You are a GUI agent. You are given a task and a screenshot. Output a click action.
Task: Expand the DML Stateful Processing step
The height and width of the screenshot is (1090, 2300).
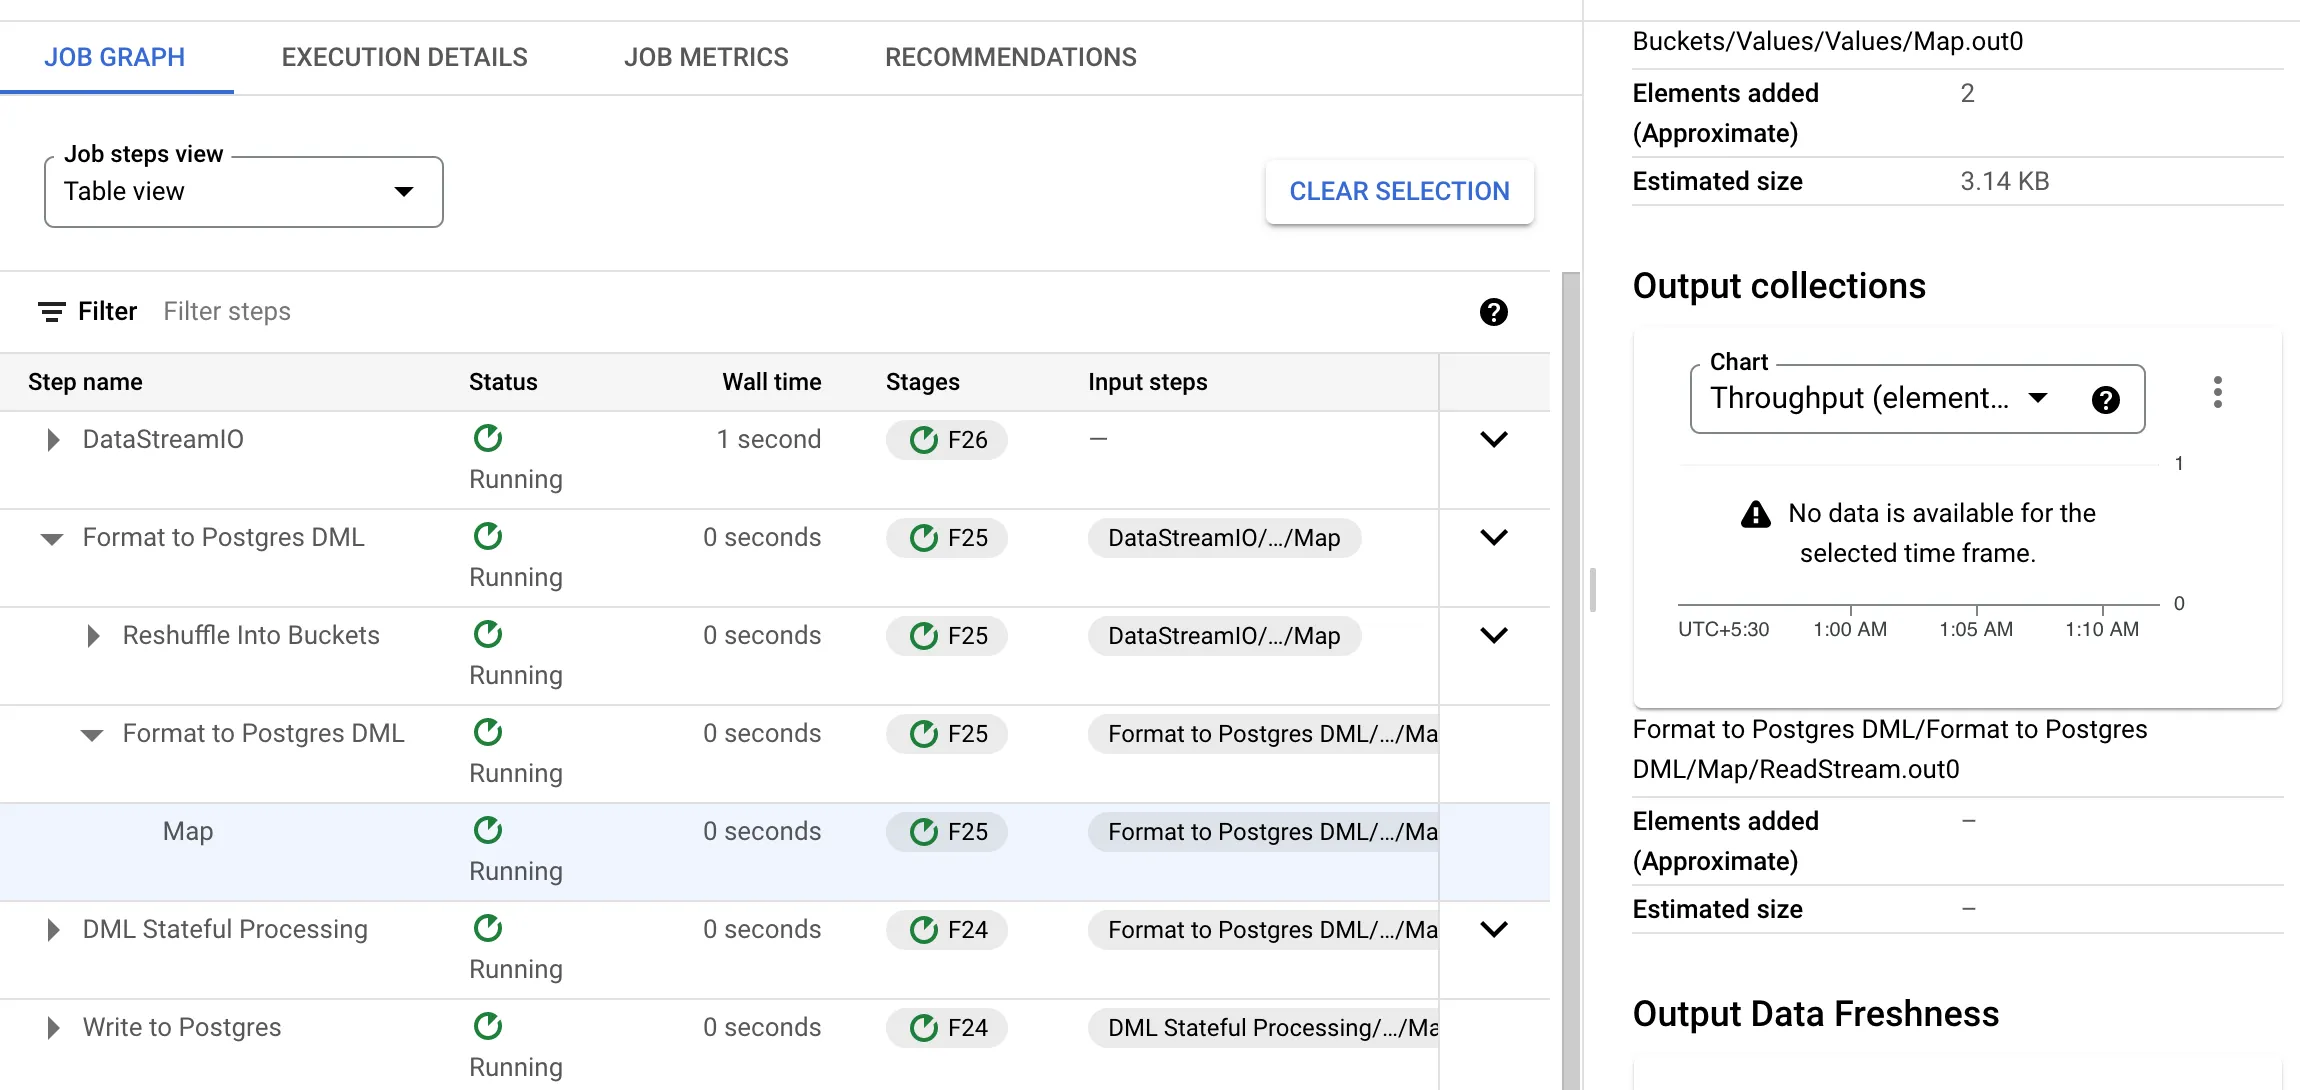[53, 930]
